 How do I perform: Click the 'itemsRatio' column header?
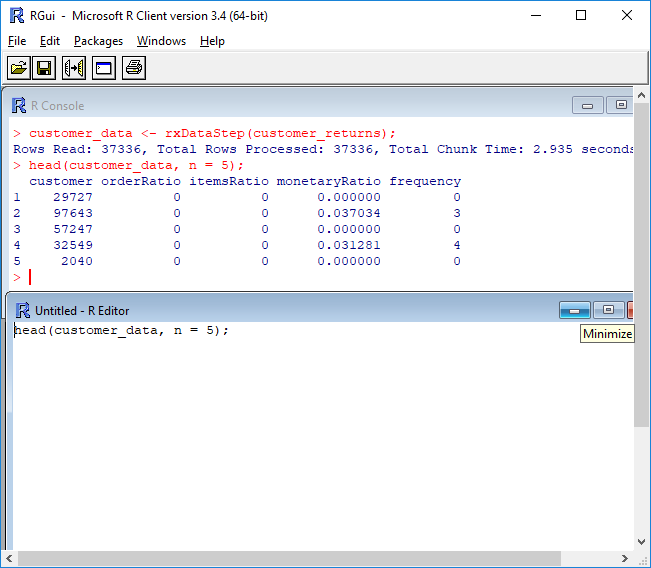click(229, 181)
